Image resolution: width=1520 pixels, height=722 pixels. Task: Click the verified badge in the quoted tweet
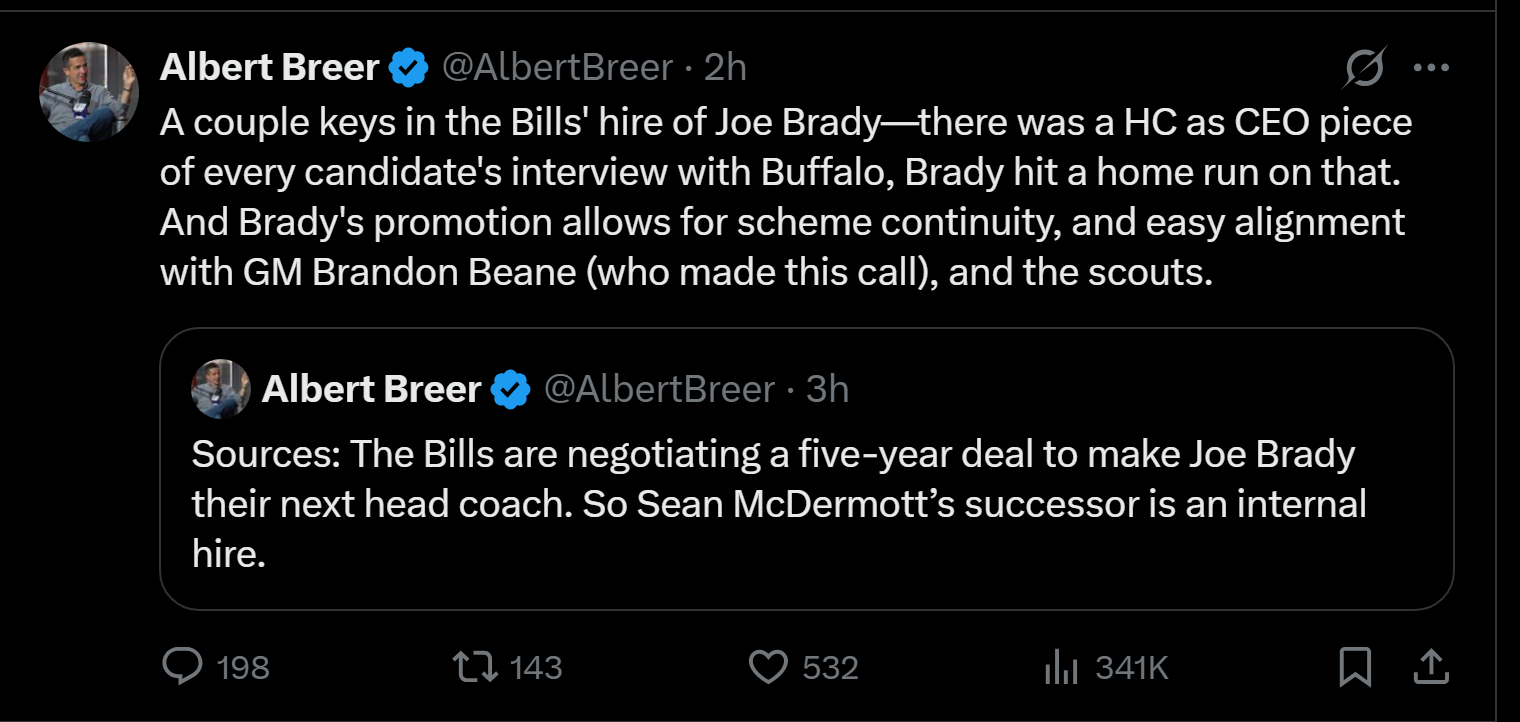pos(511,389)
